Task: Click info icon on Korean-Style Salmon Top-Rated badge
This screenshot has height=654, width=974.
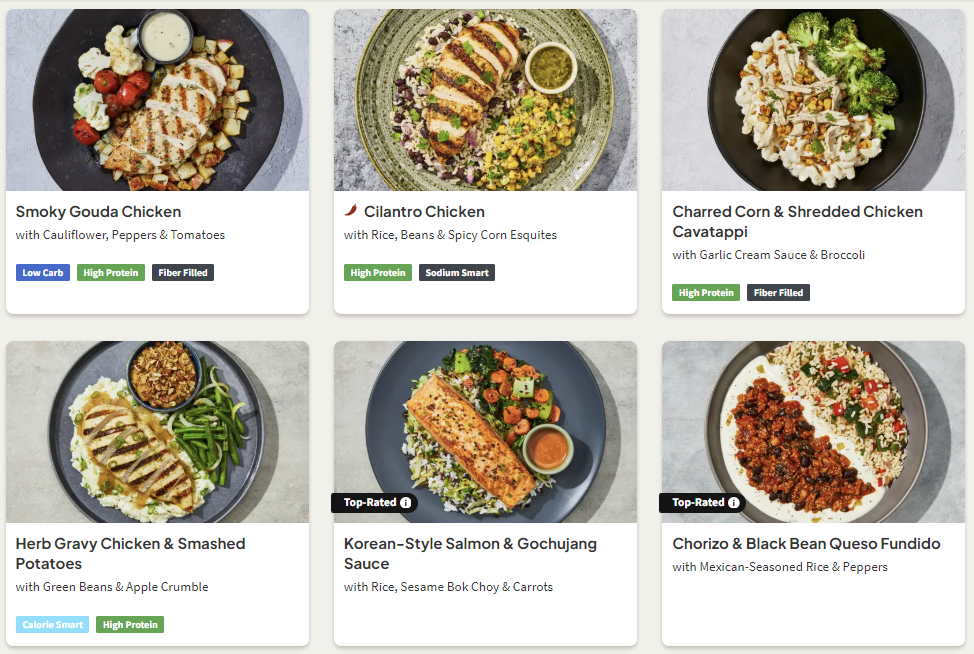Action: (x=405, y=503)
